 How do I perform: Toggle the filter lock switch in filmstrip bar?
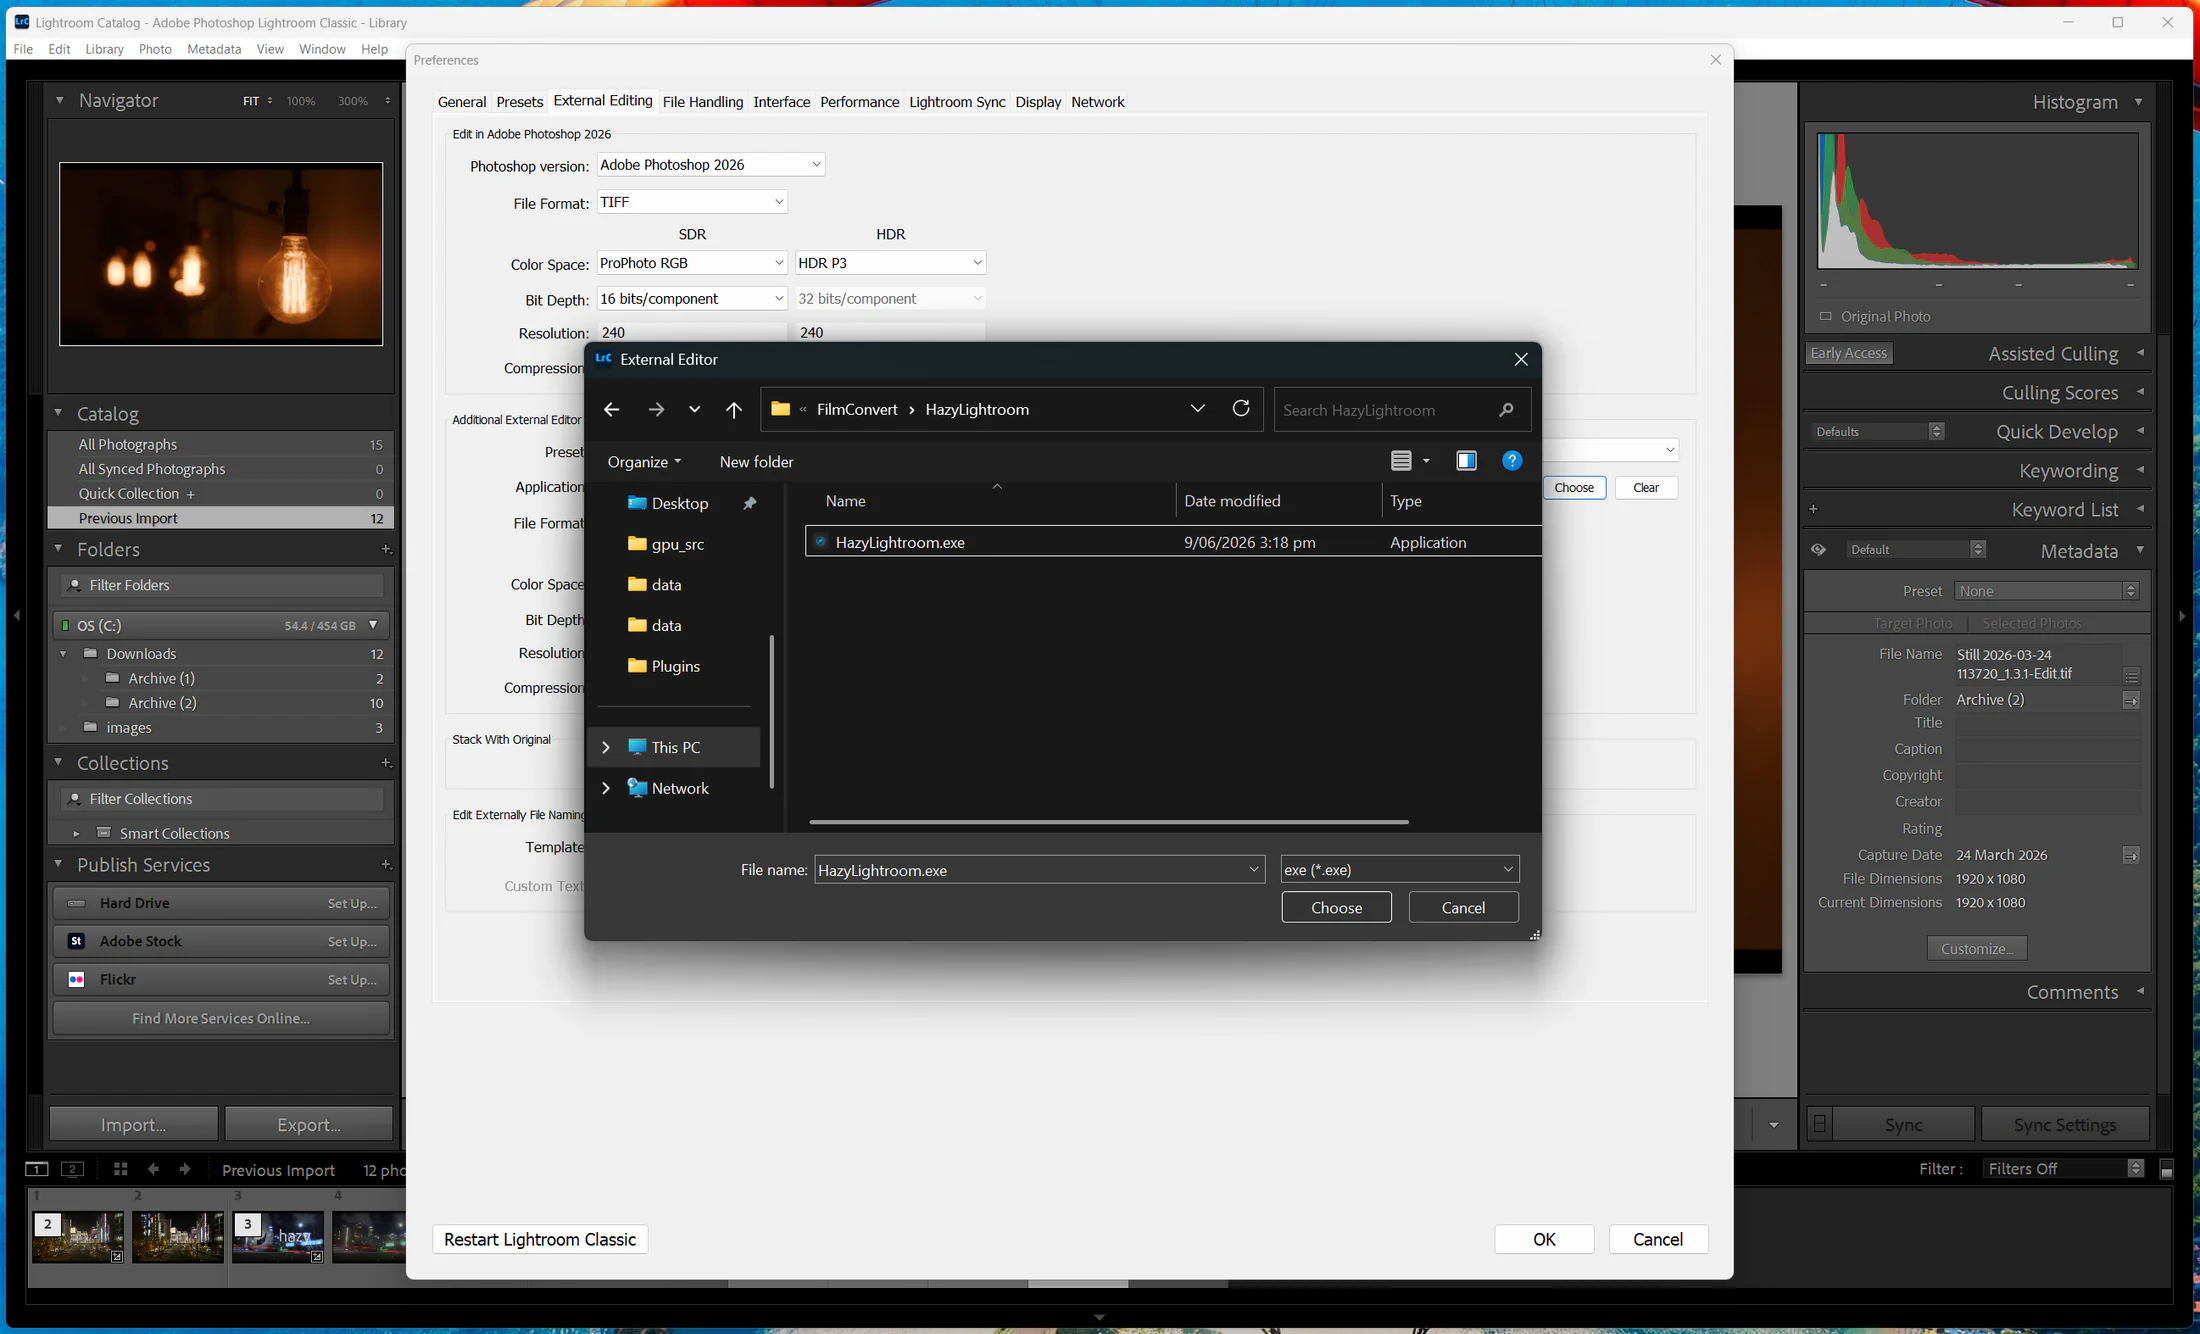2166,1169
